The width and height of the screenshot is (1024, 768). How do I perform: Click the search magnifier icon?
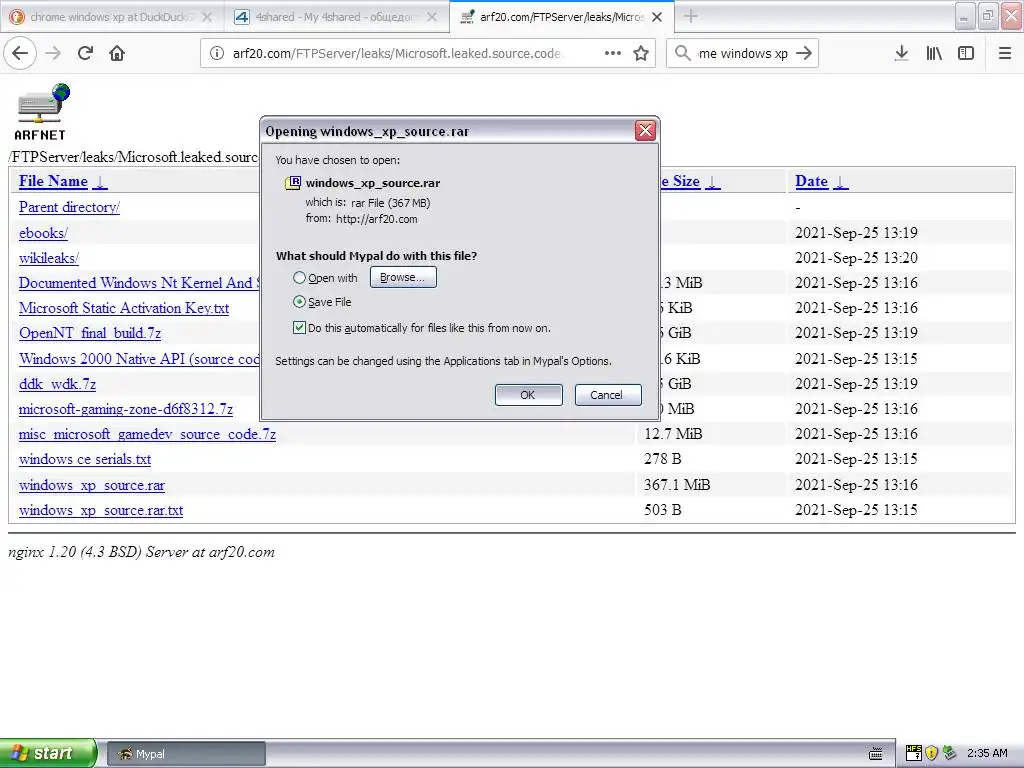[682, 53]
